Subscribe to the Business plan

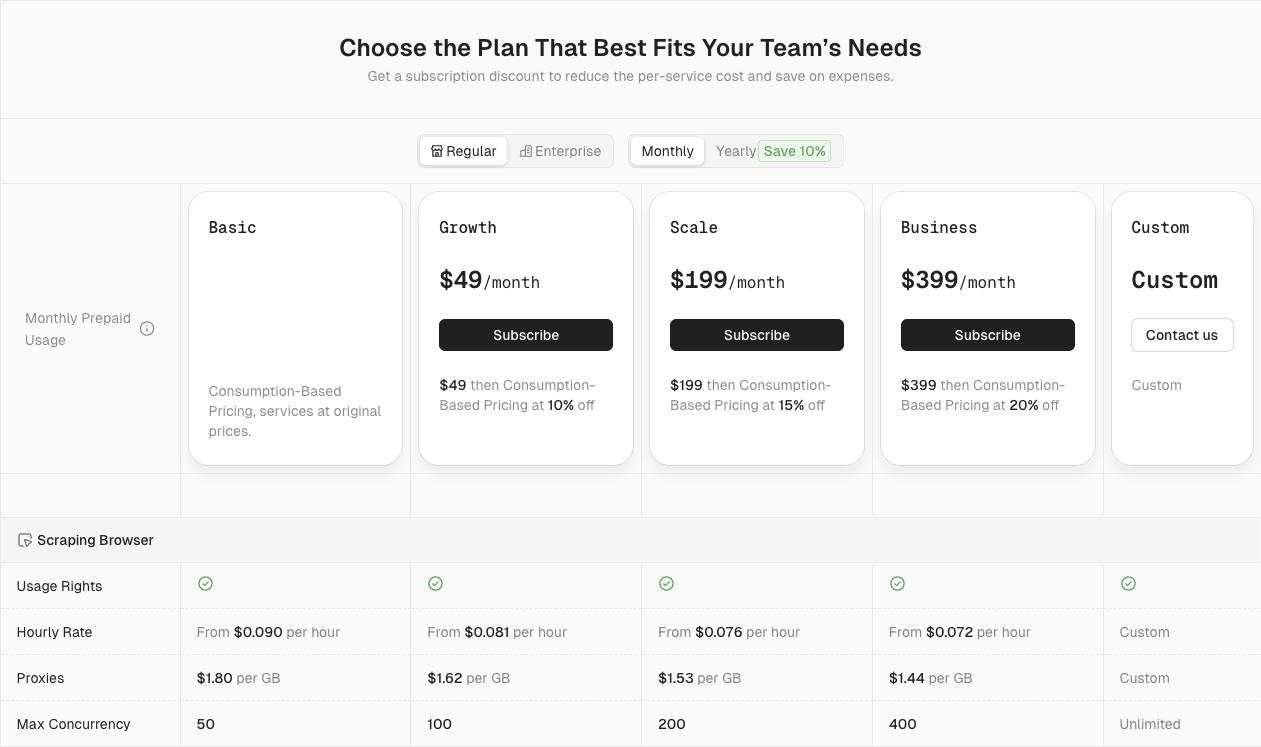coord(988,335)
